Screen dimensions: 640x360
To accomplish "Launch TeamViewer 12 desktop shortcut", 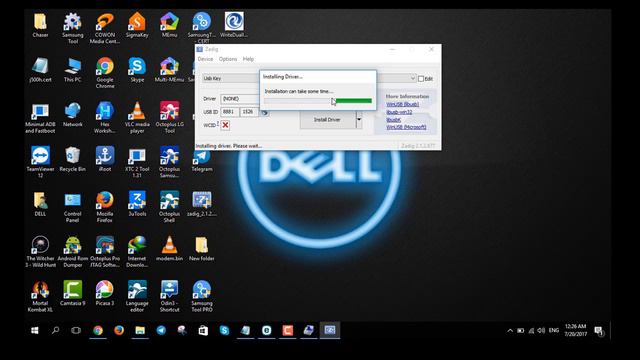I will click(x=40, y=162).
